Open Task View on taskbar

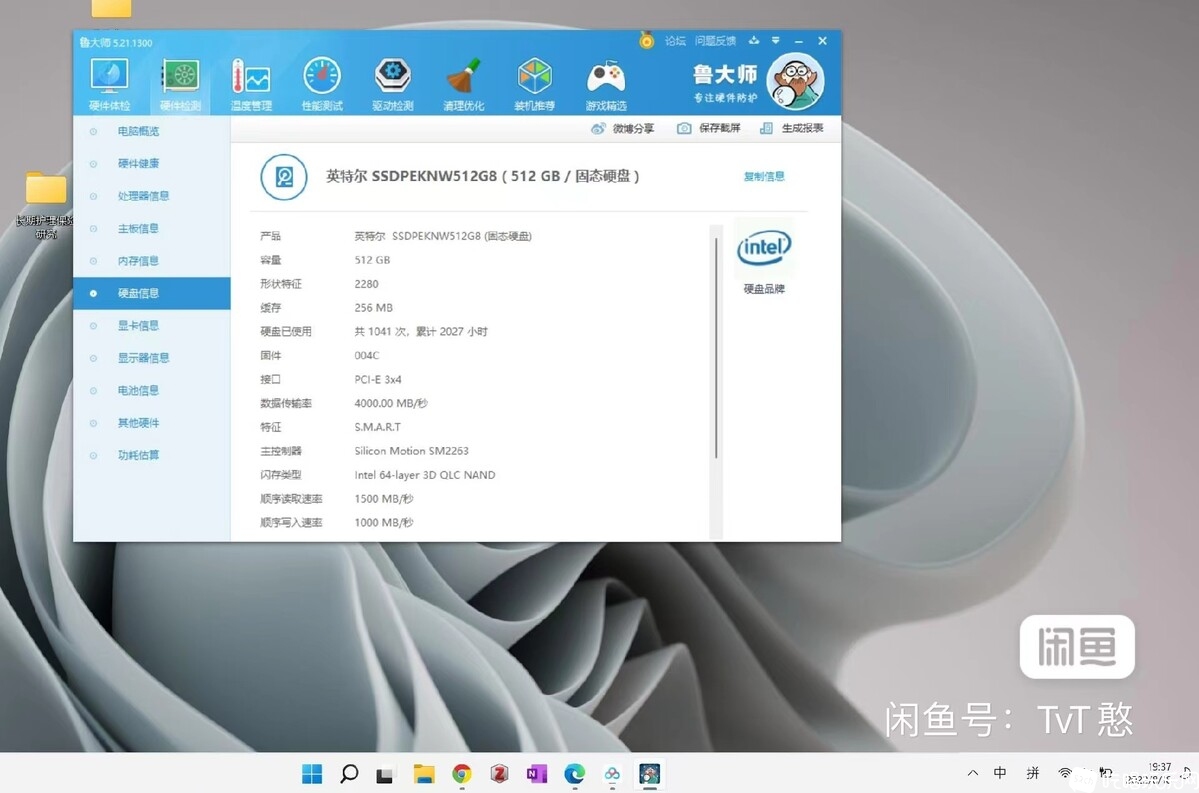[385, 775]
